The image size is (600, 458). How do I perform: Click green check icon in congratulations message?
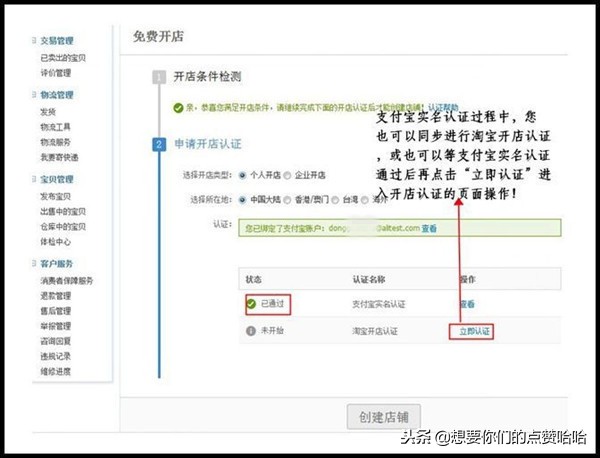pyautogui.click(x=178, y=108)
